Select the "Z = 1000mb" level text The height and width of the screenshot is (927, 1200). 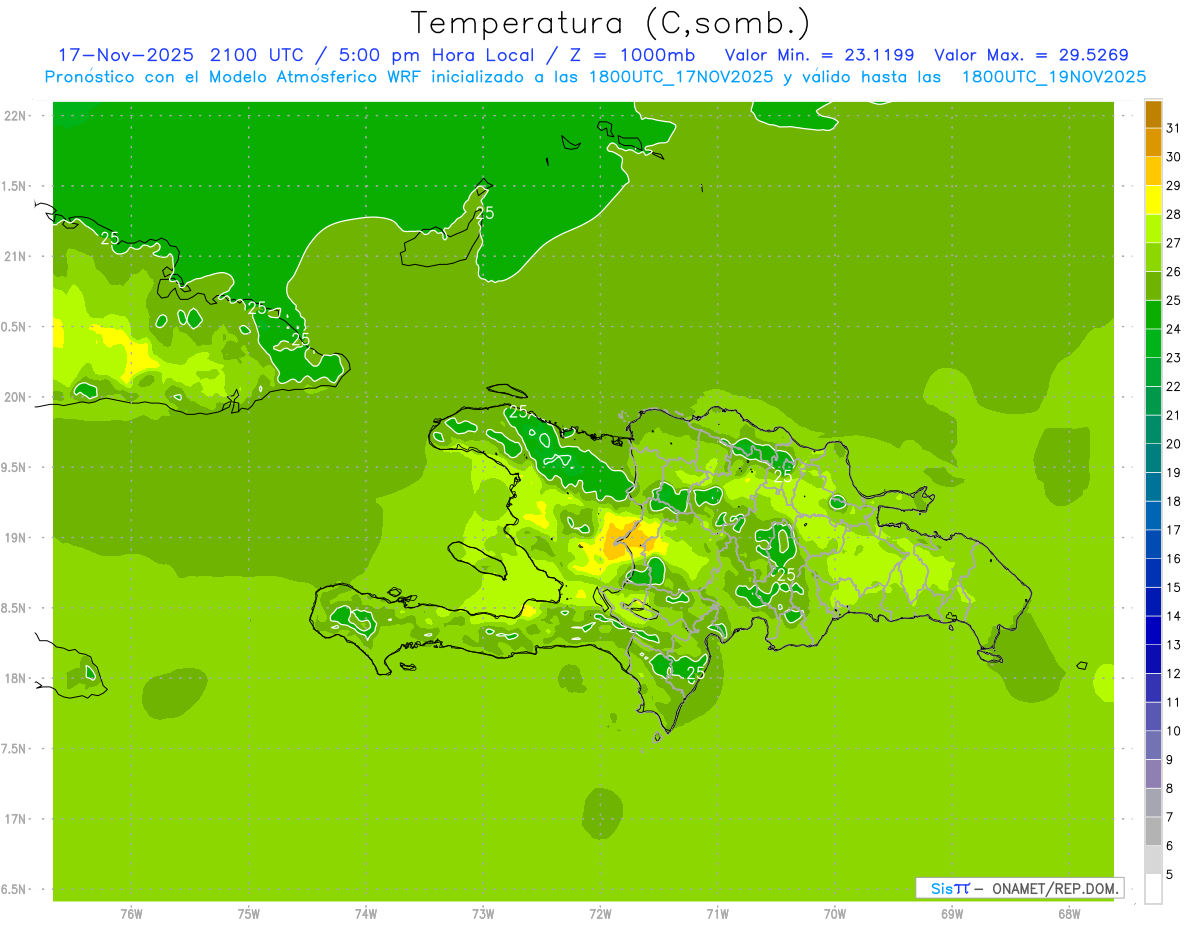click(631, 55)
